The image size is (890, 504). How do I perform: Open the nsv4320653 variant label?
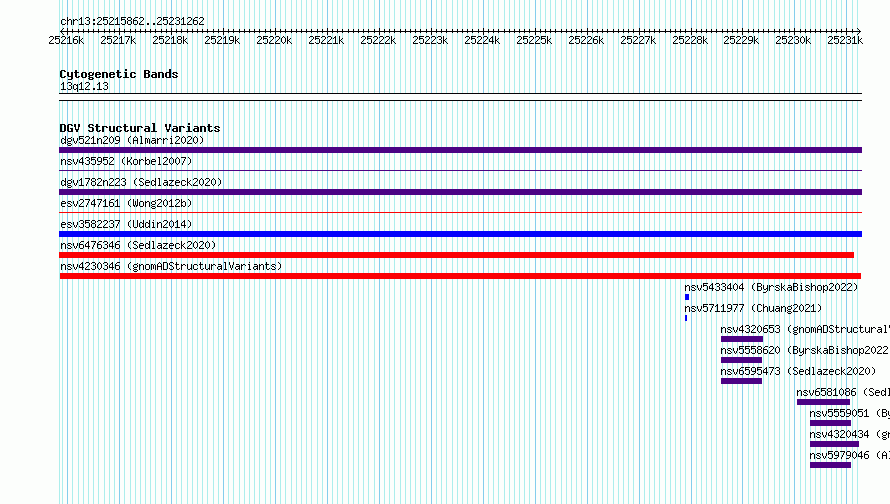805,329
